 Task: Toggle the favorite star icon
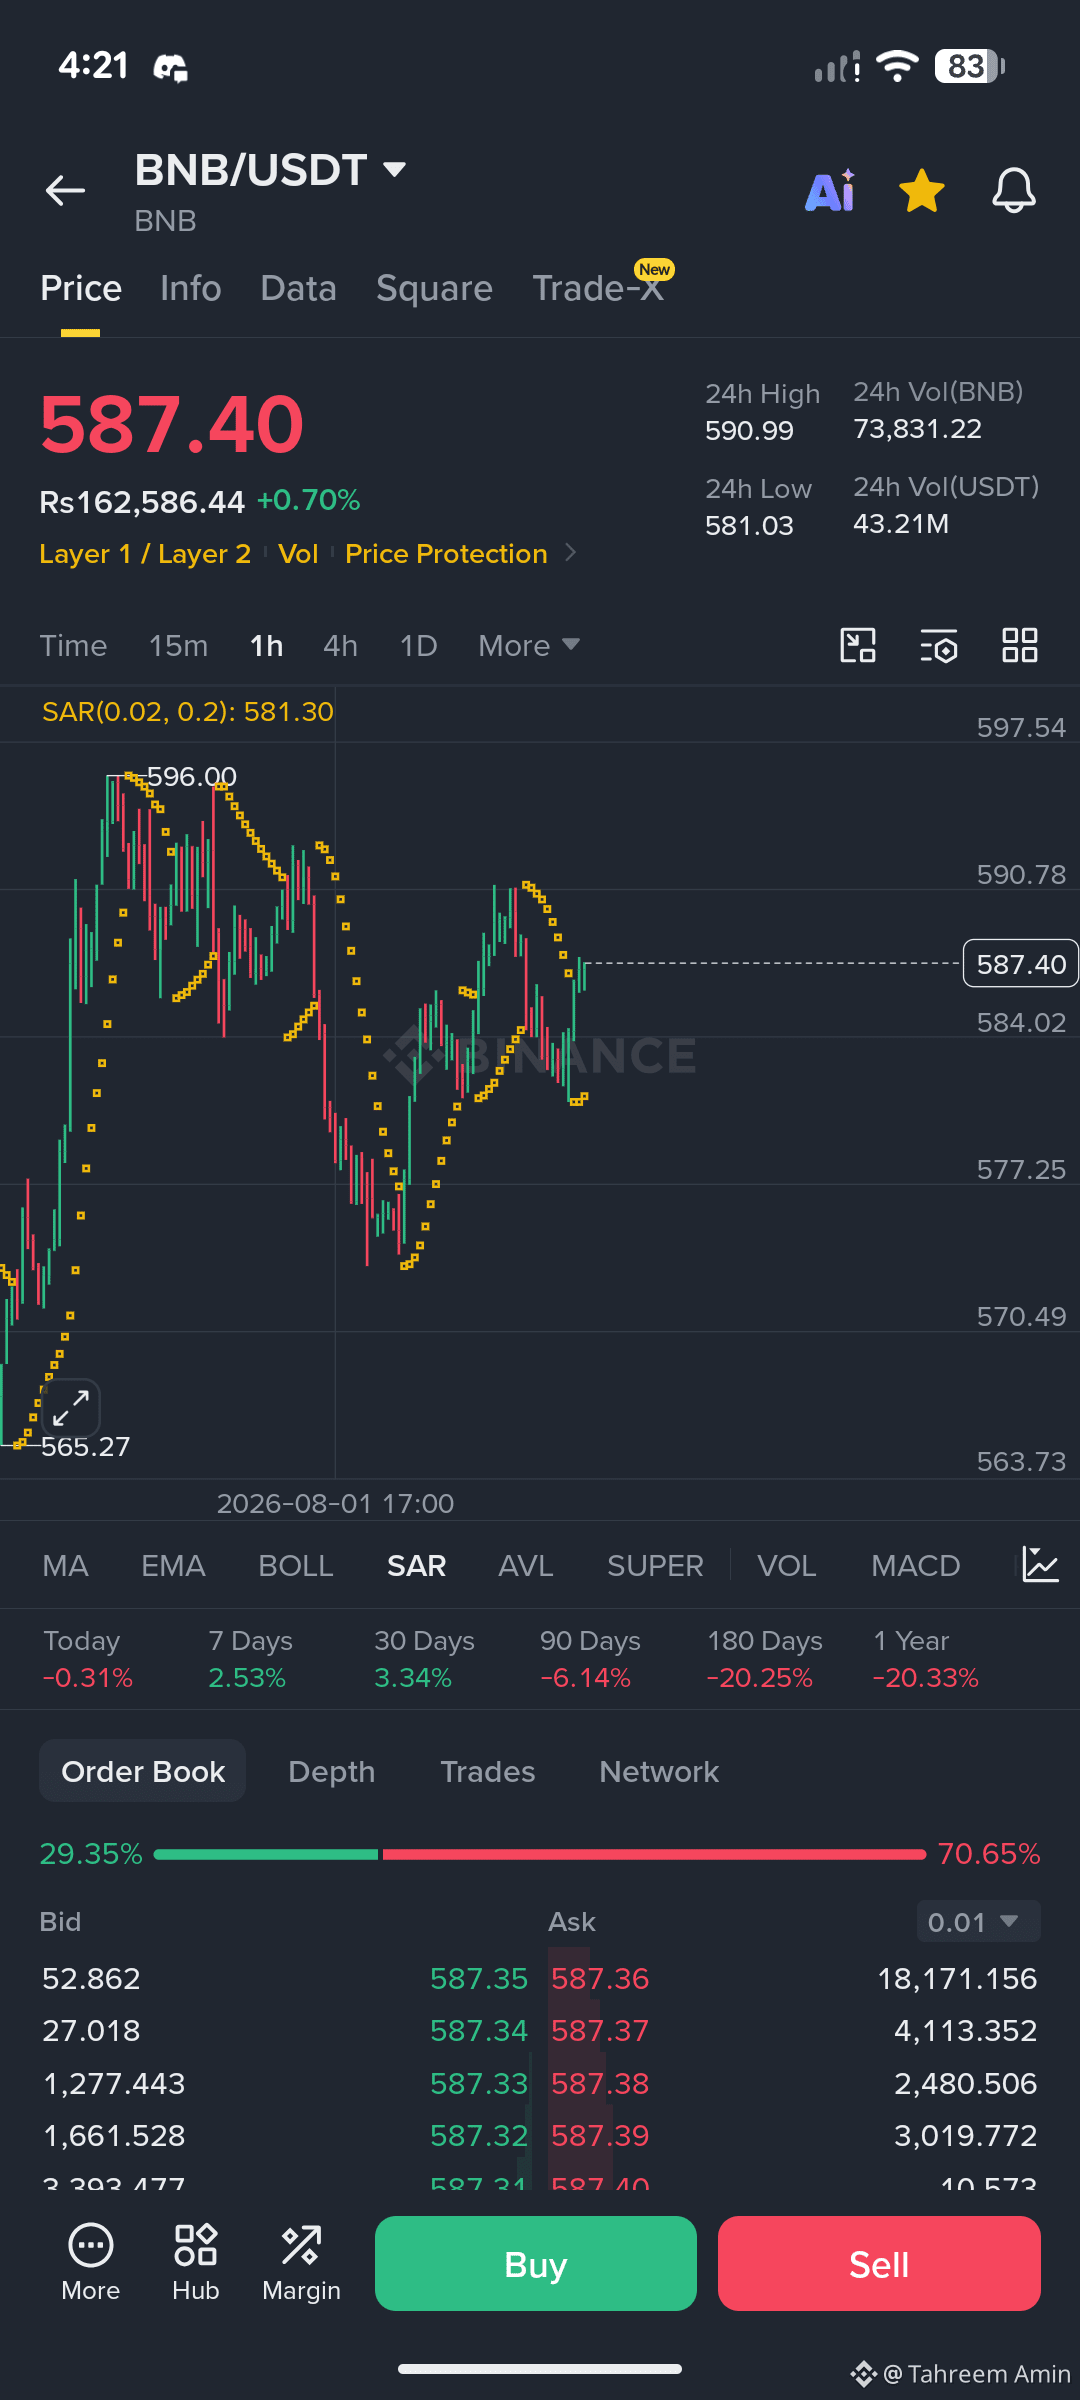click(x=921, y=190)
